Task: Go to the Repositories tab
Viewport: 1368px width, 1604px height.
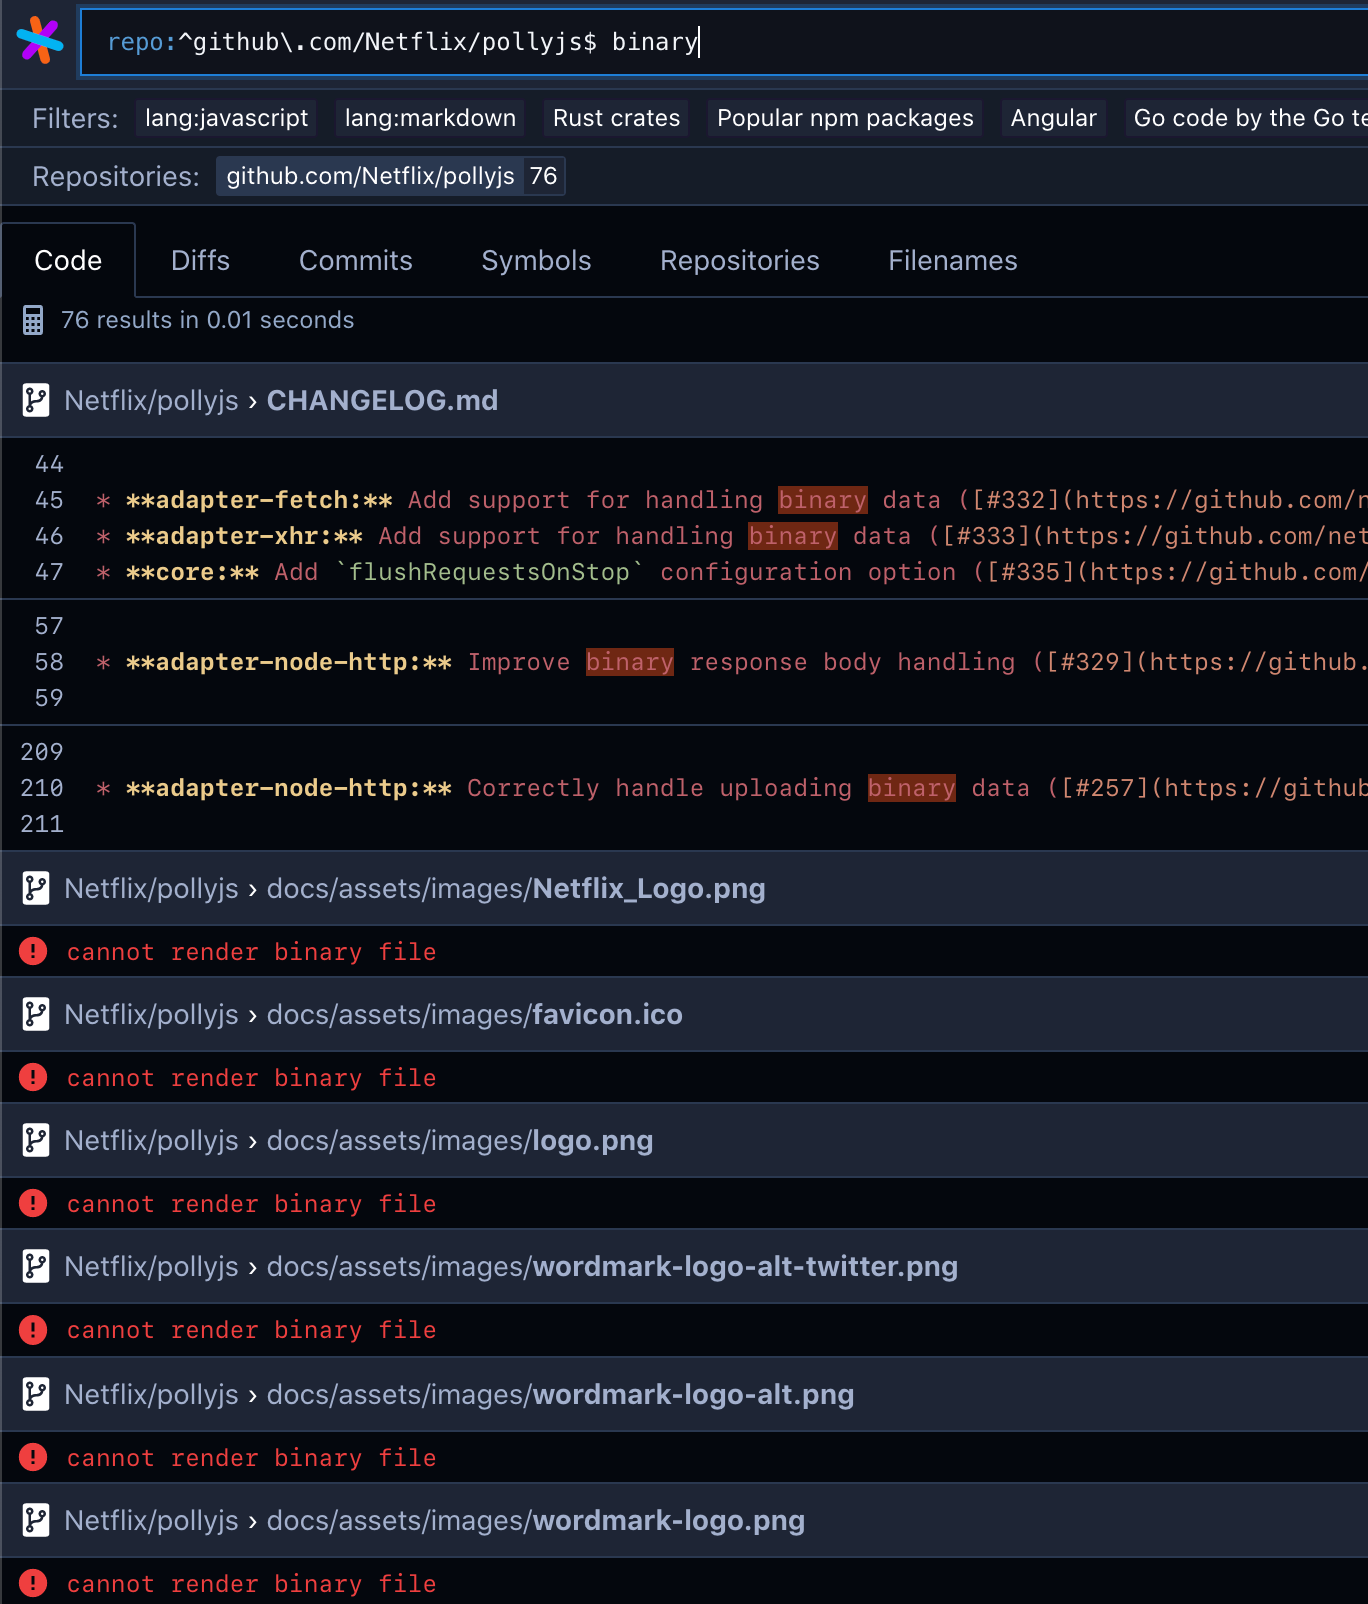Action: pyautogui.click(x=740, y=261)
